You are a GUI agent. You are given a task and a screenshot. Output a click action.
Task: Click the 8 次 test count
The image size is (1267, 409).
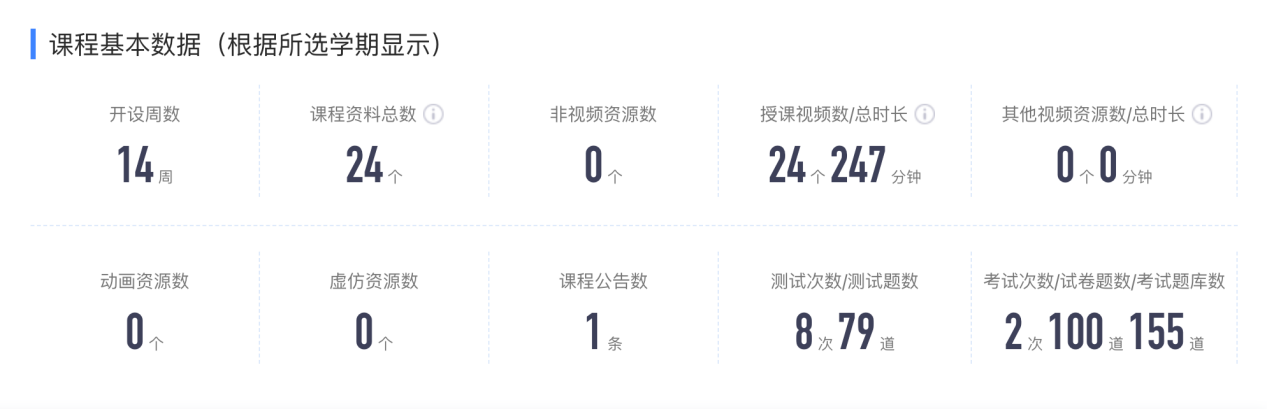814,333
